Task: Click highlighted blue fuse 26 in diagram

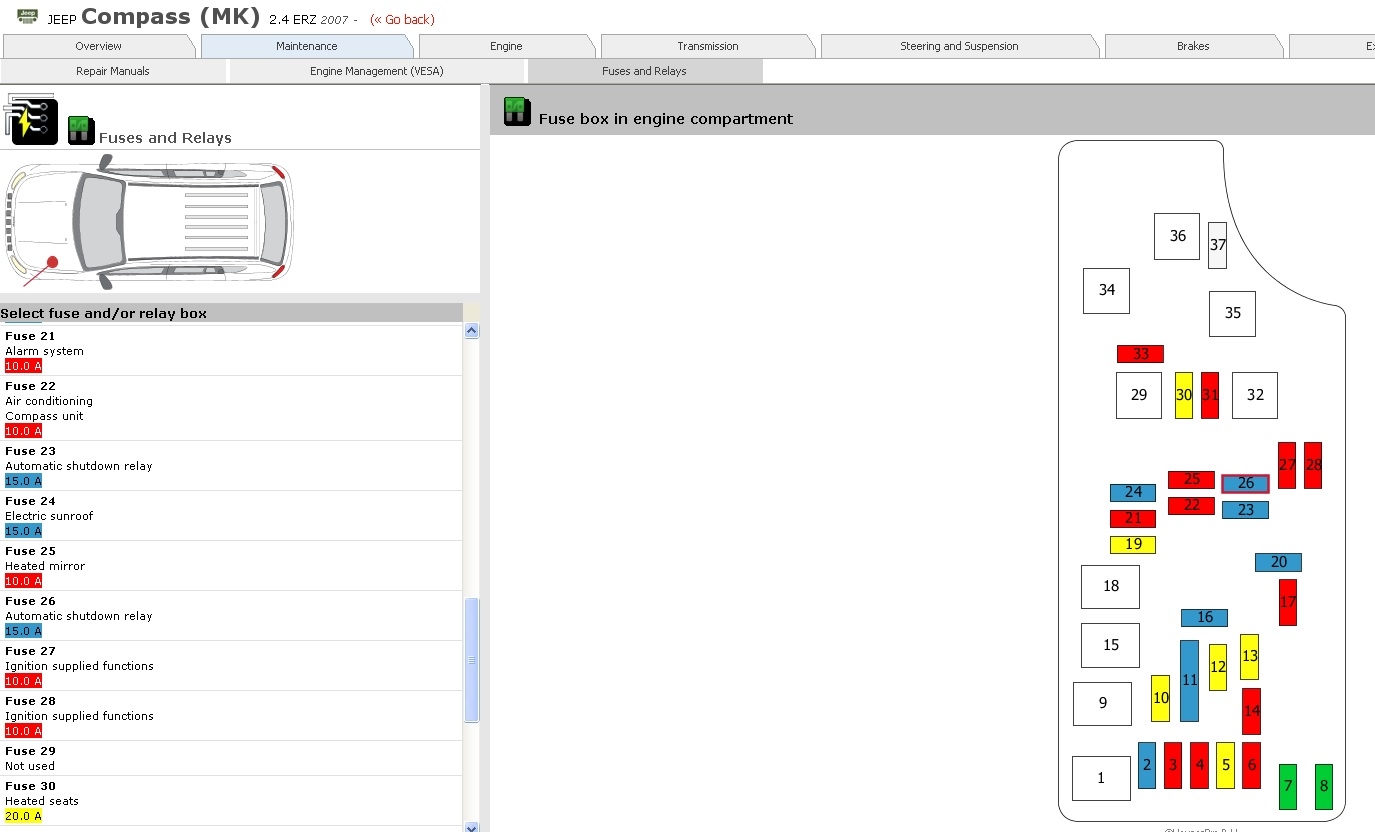Action: (x=1245, y=483)
